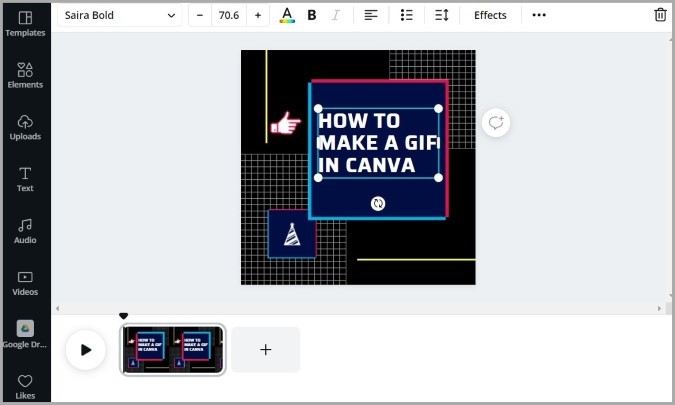Click the rotate handle below text box

[378, 204]
